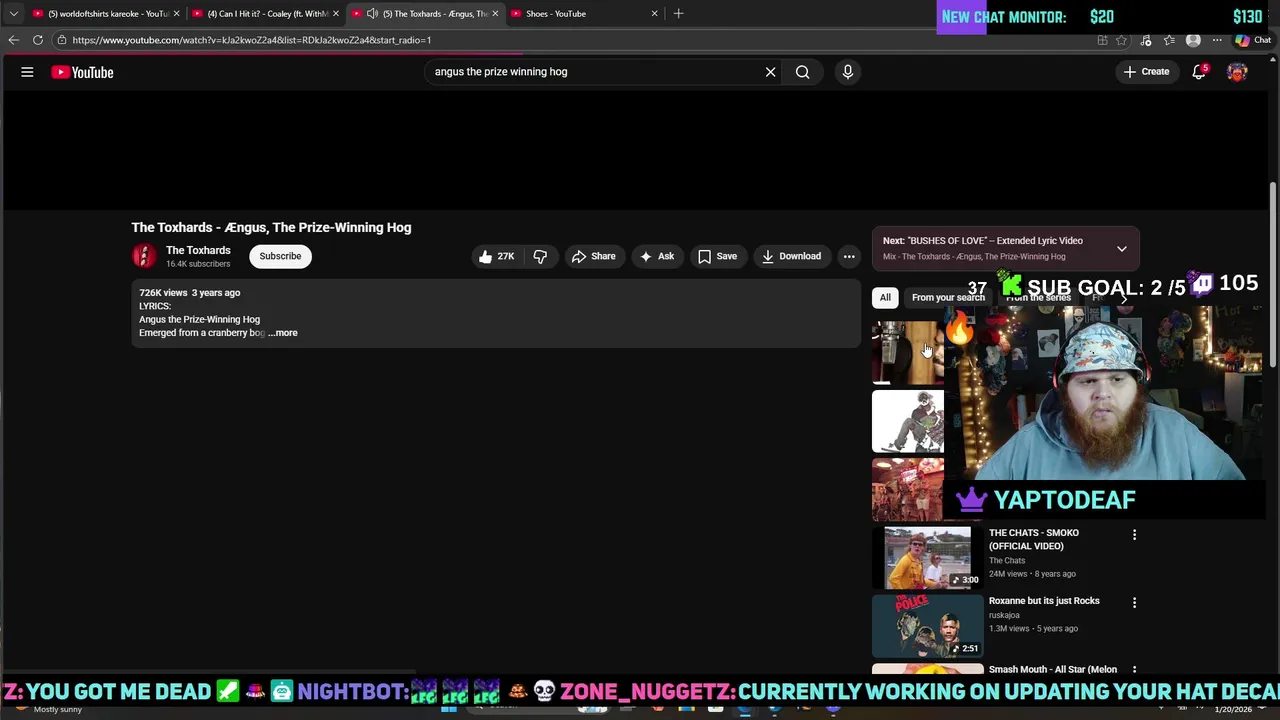Click THE CHATS - SMOKO title
This screenshot has width=1280, height=720.
(1034, 540)
